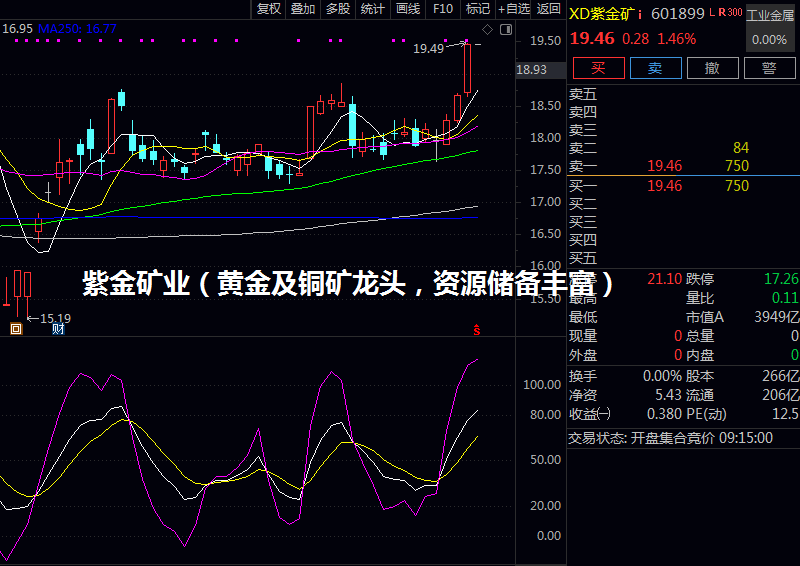Click the red S marker on chart

tap(477, 330)
